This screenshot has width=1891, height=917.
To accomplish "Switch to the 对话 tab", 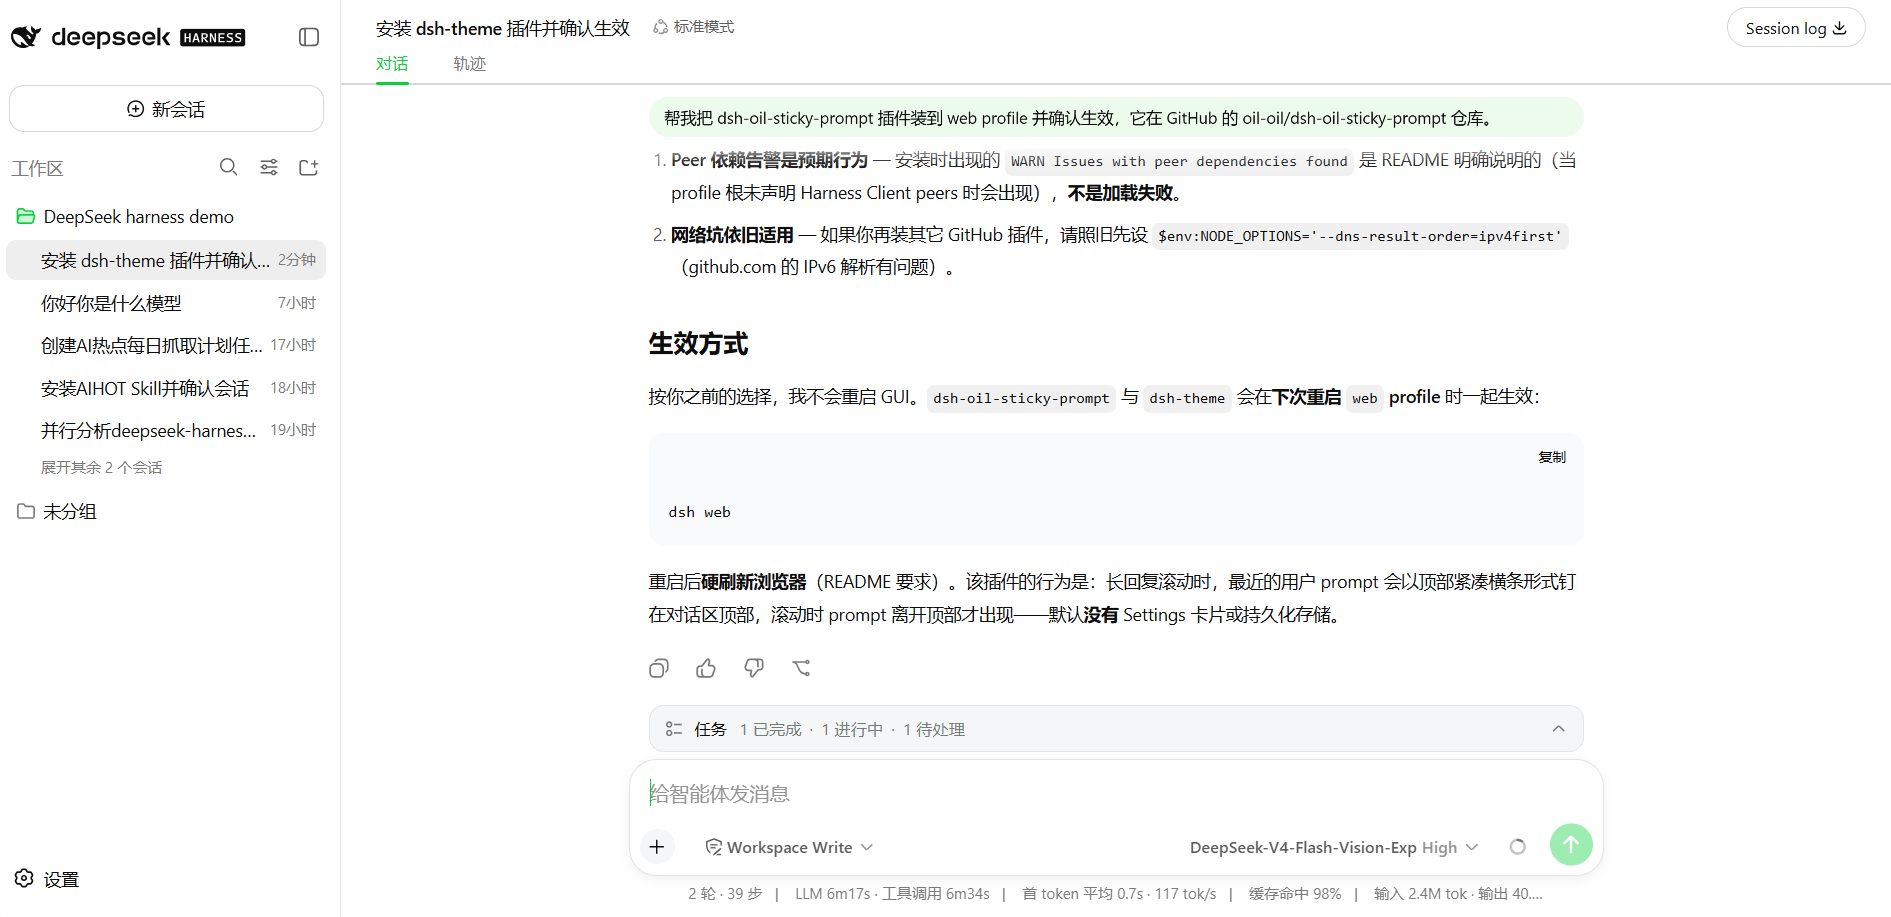I will click(392, 64).
